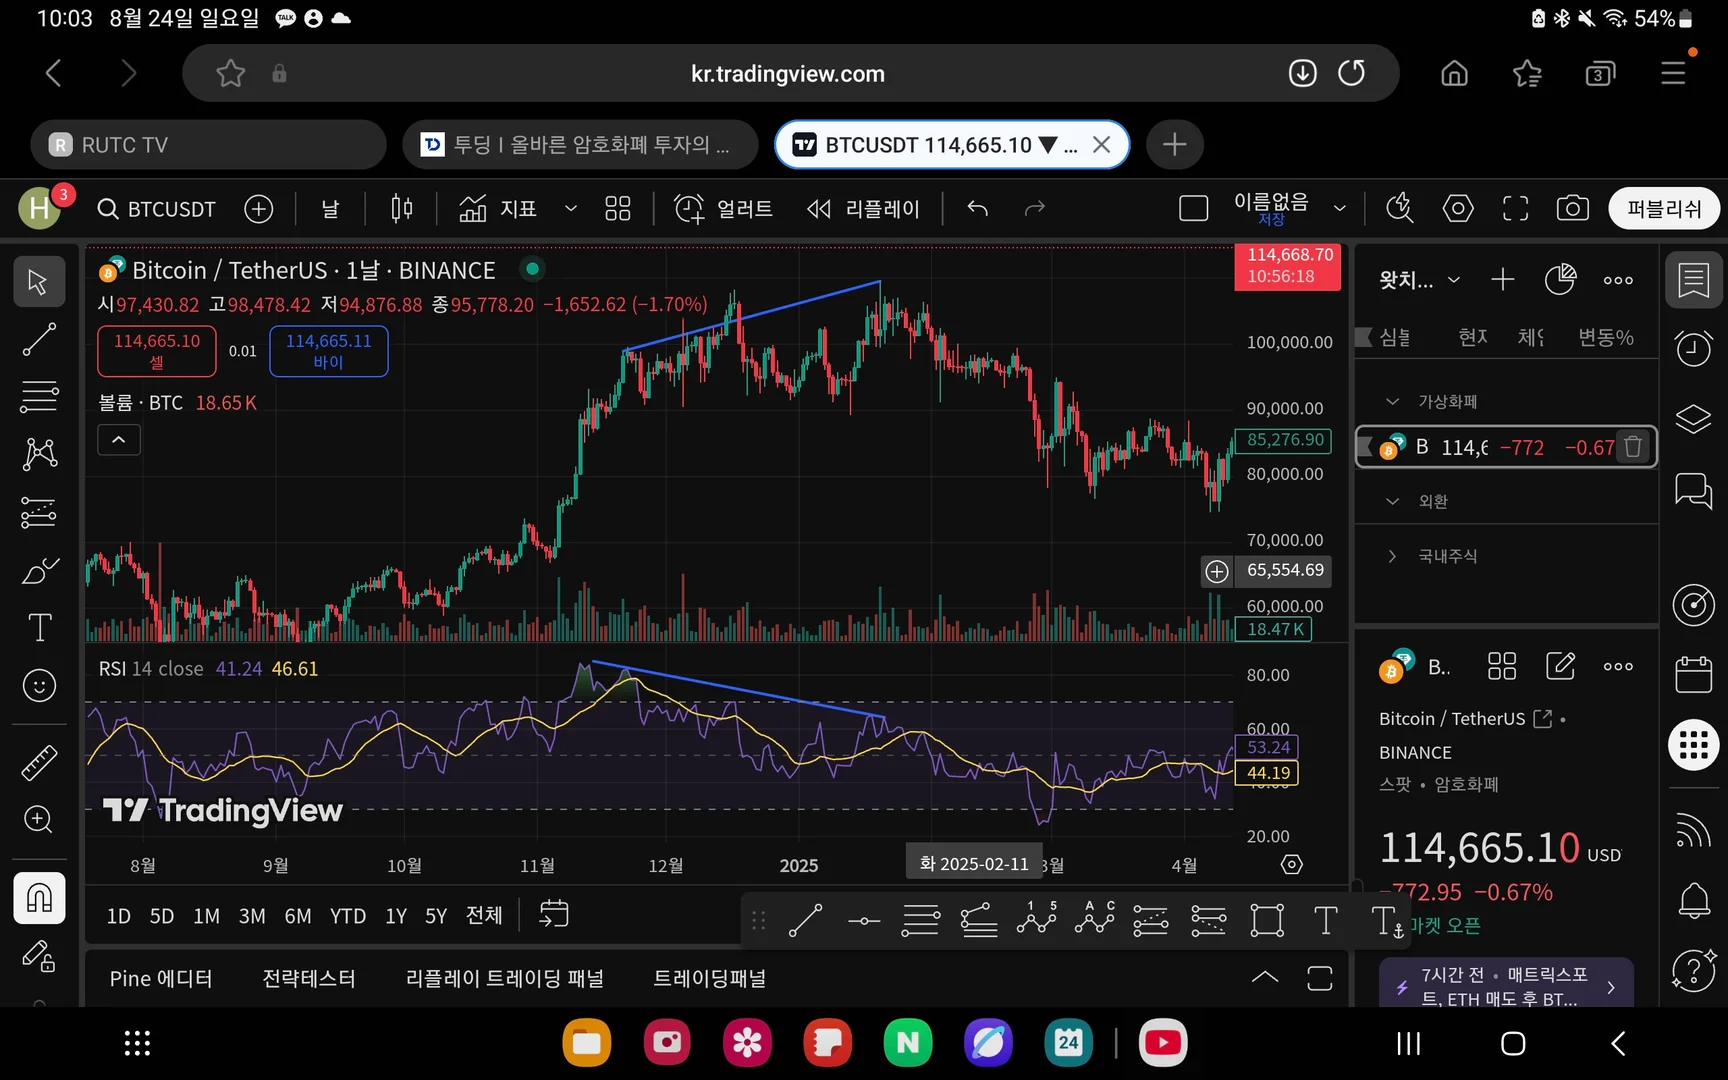Viewport: 1728px width, 1080px height.
Task: Select the brush drawing tool
Action: coord(39,570)
